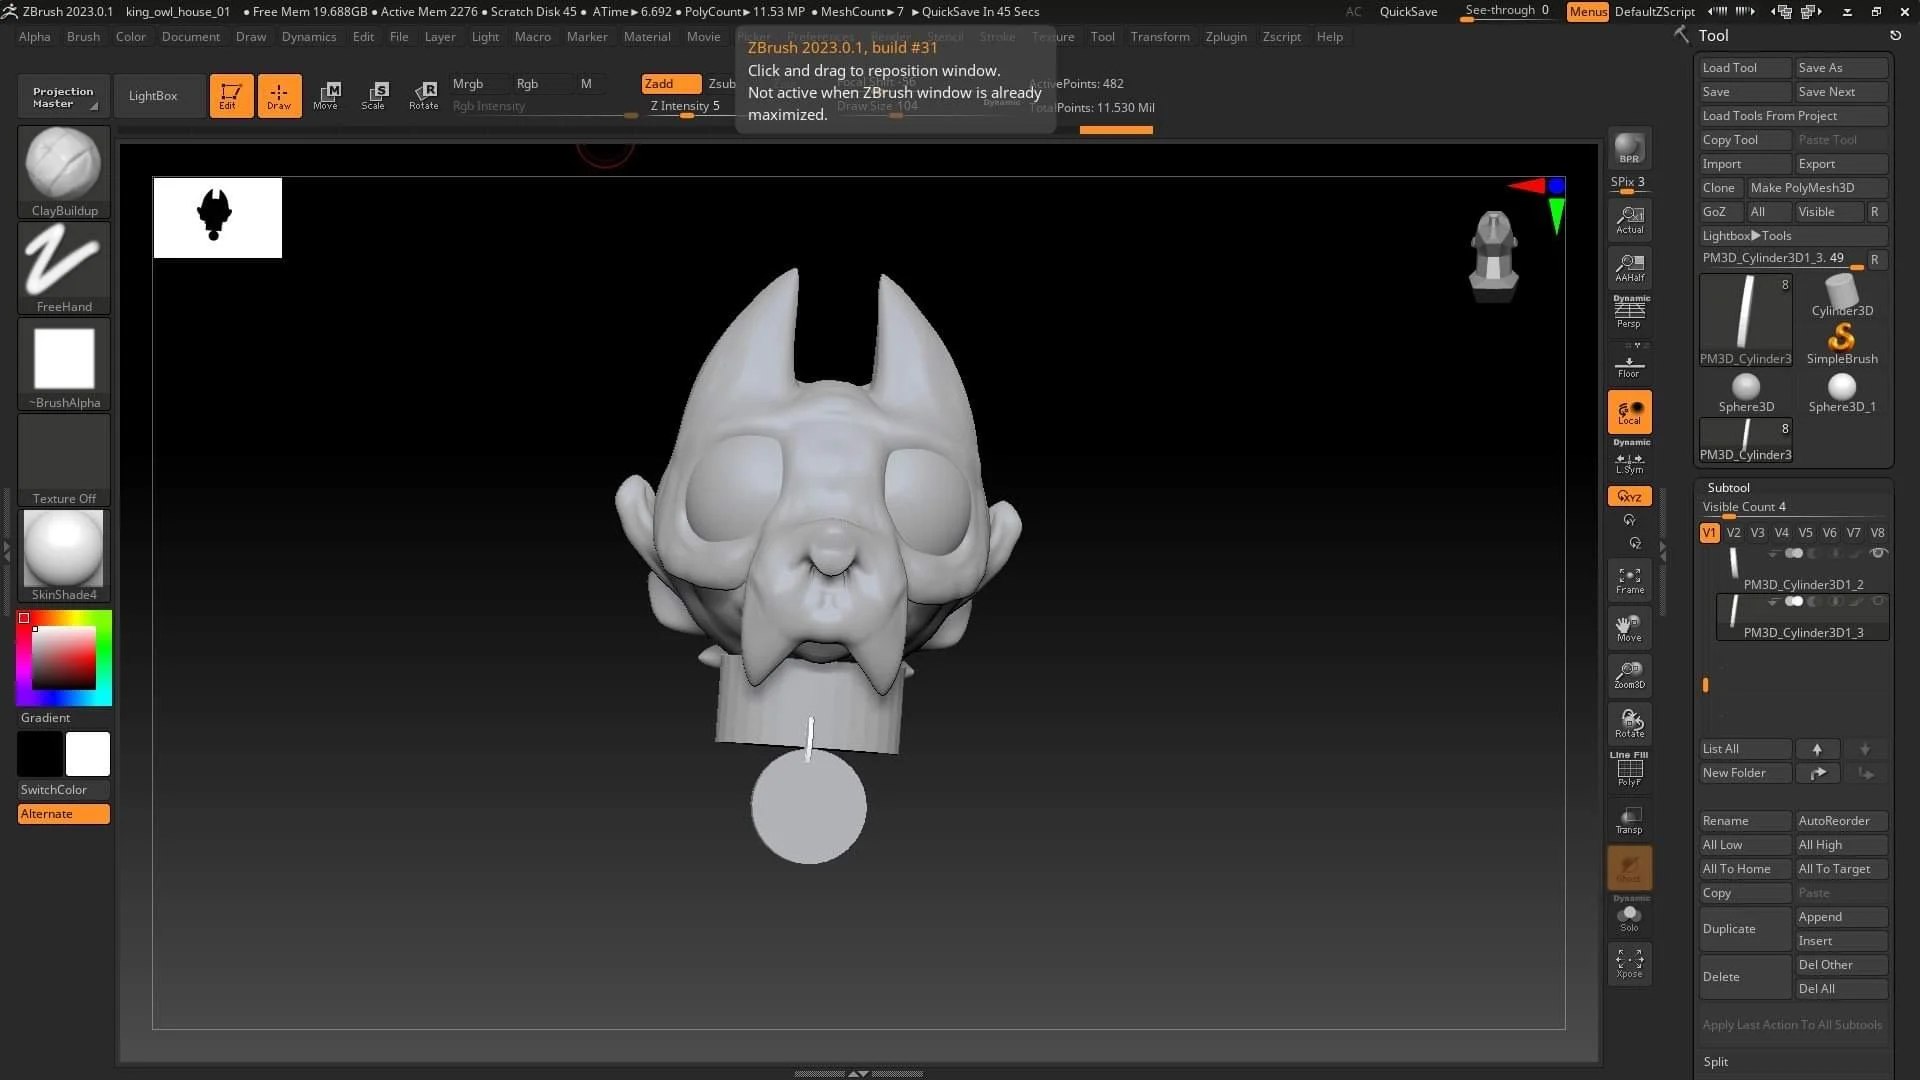Pick a color in the color picker square

pos(64,657)
